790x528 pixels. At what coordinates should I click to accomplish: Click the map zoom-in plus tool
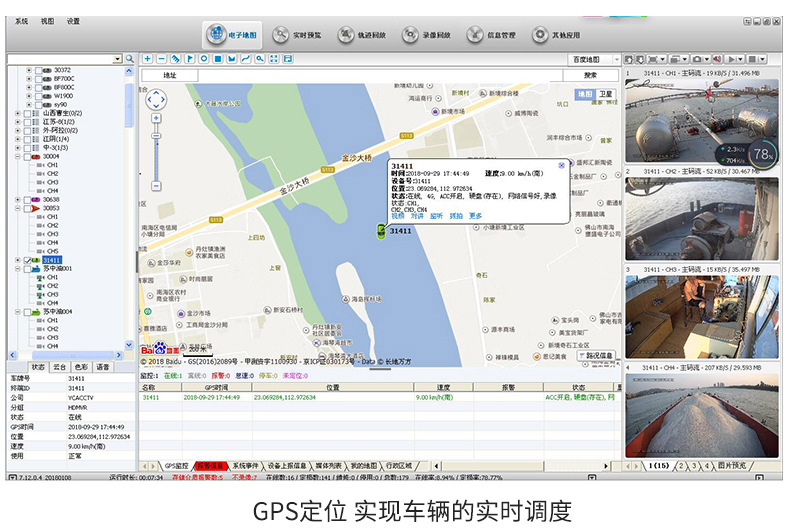pos(148,59)
